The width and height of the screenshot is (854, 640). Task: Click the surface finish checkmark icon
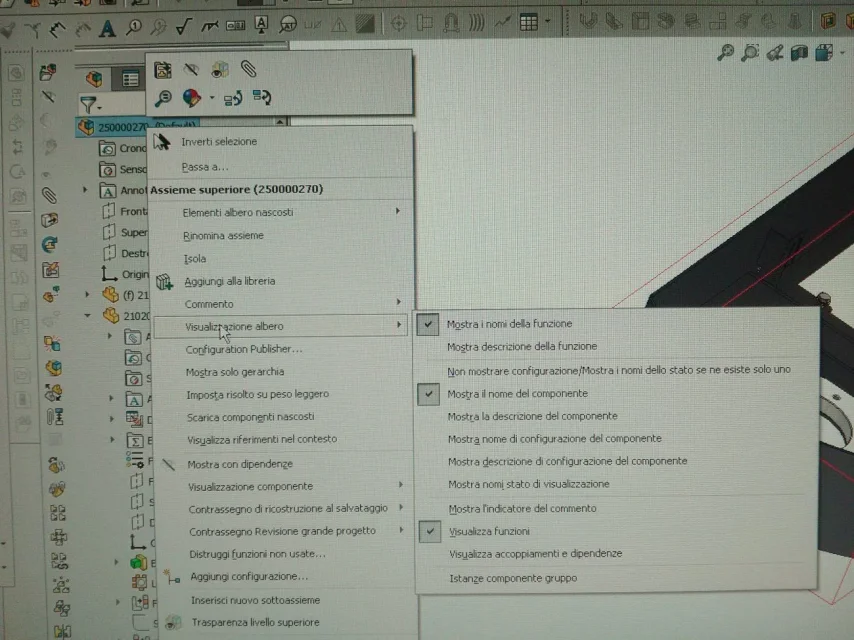point(184,26)
